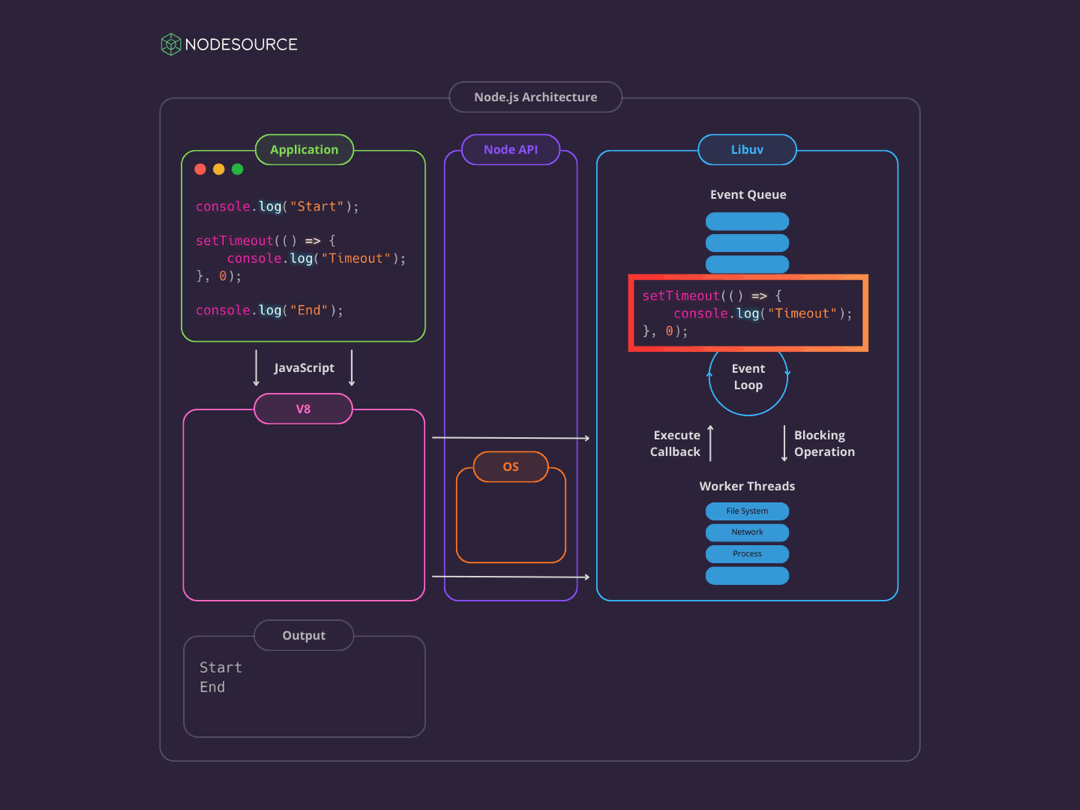The height and width of the screenshot is (810, 1080).
Task: Click the highlighted setTimeout code box
Action: tap(747, 313)
